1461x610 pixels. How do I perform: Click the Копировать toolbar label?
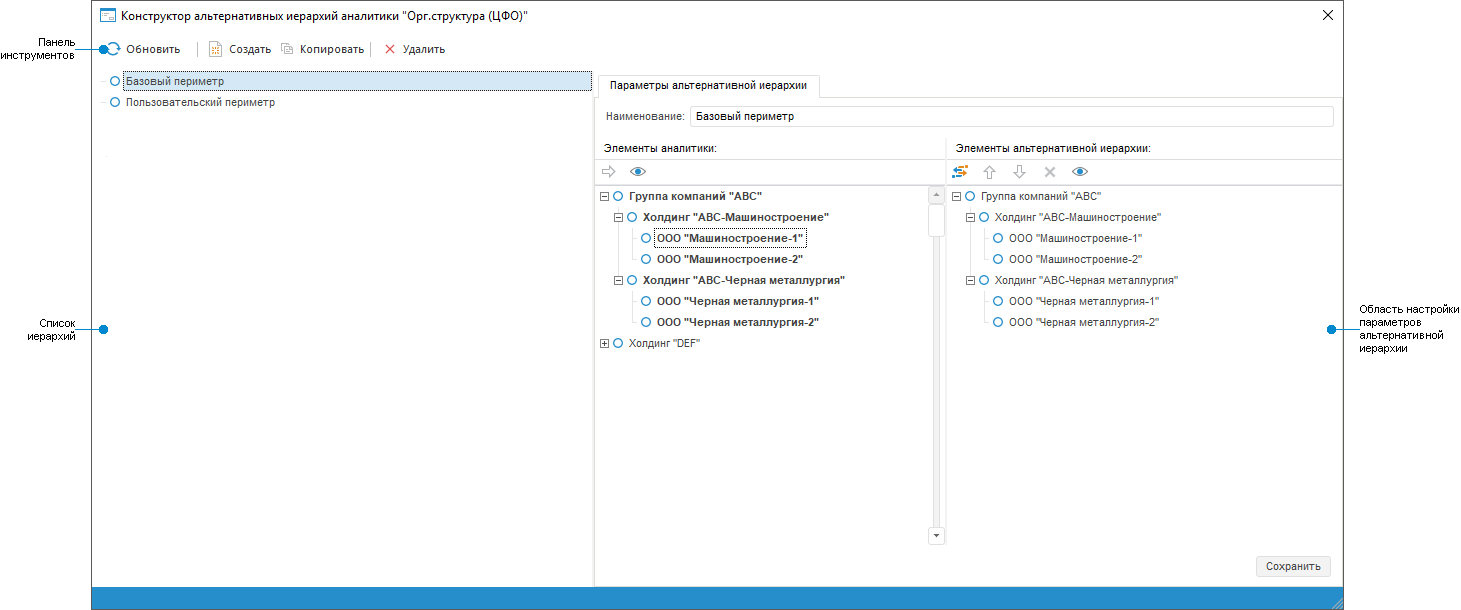[332, 49]
